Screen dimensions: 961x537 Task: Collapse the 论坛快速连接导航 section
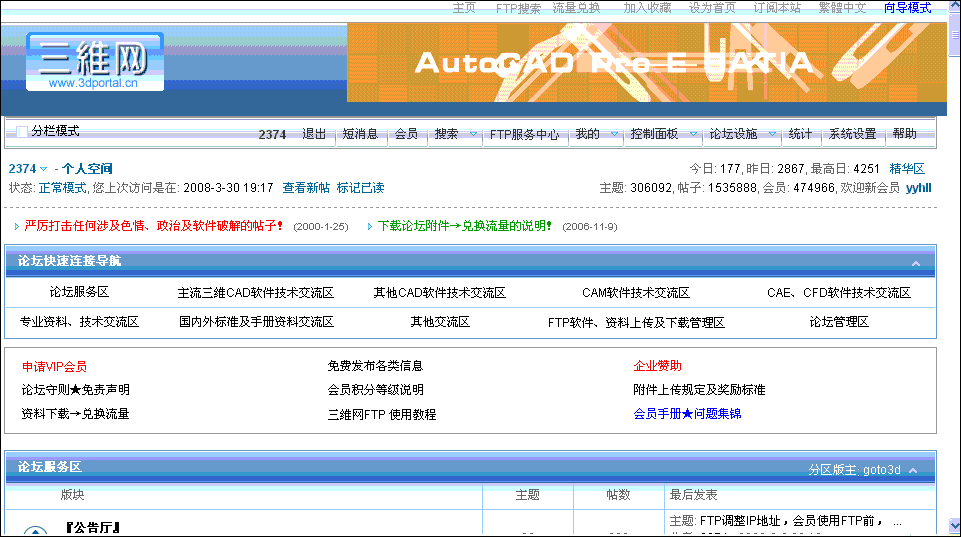pyautogui.click(x=916, y=263)
